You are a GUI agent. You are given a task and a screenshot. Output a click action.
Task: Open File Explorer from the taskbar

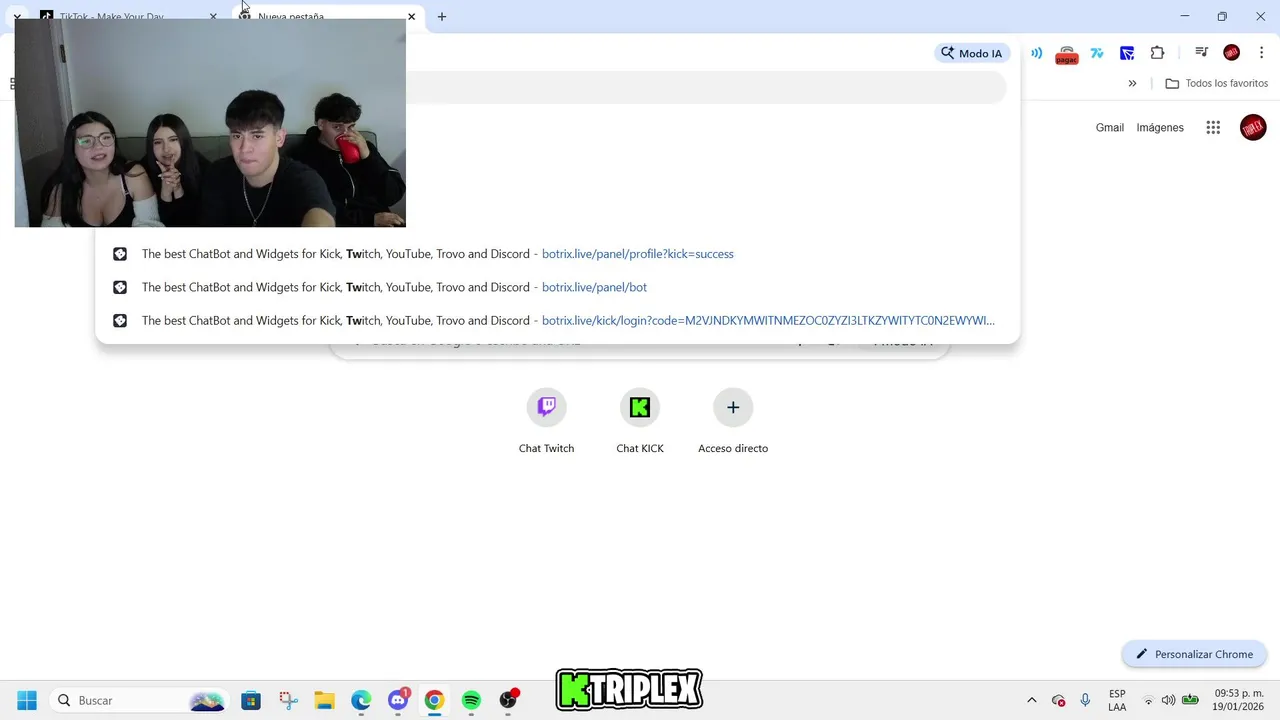click(x=324, y=700)
